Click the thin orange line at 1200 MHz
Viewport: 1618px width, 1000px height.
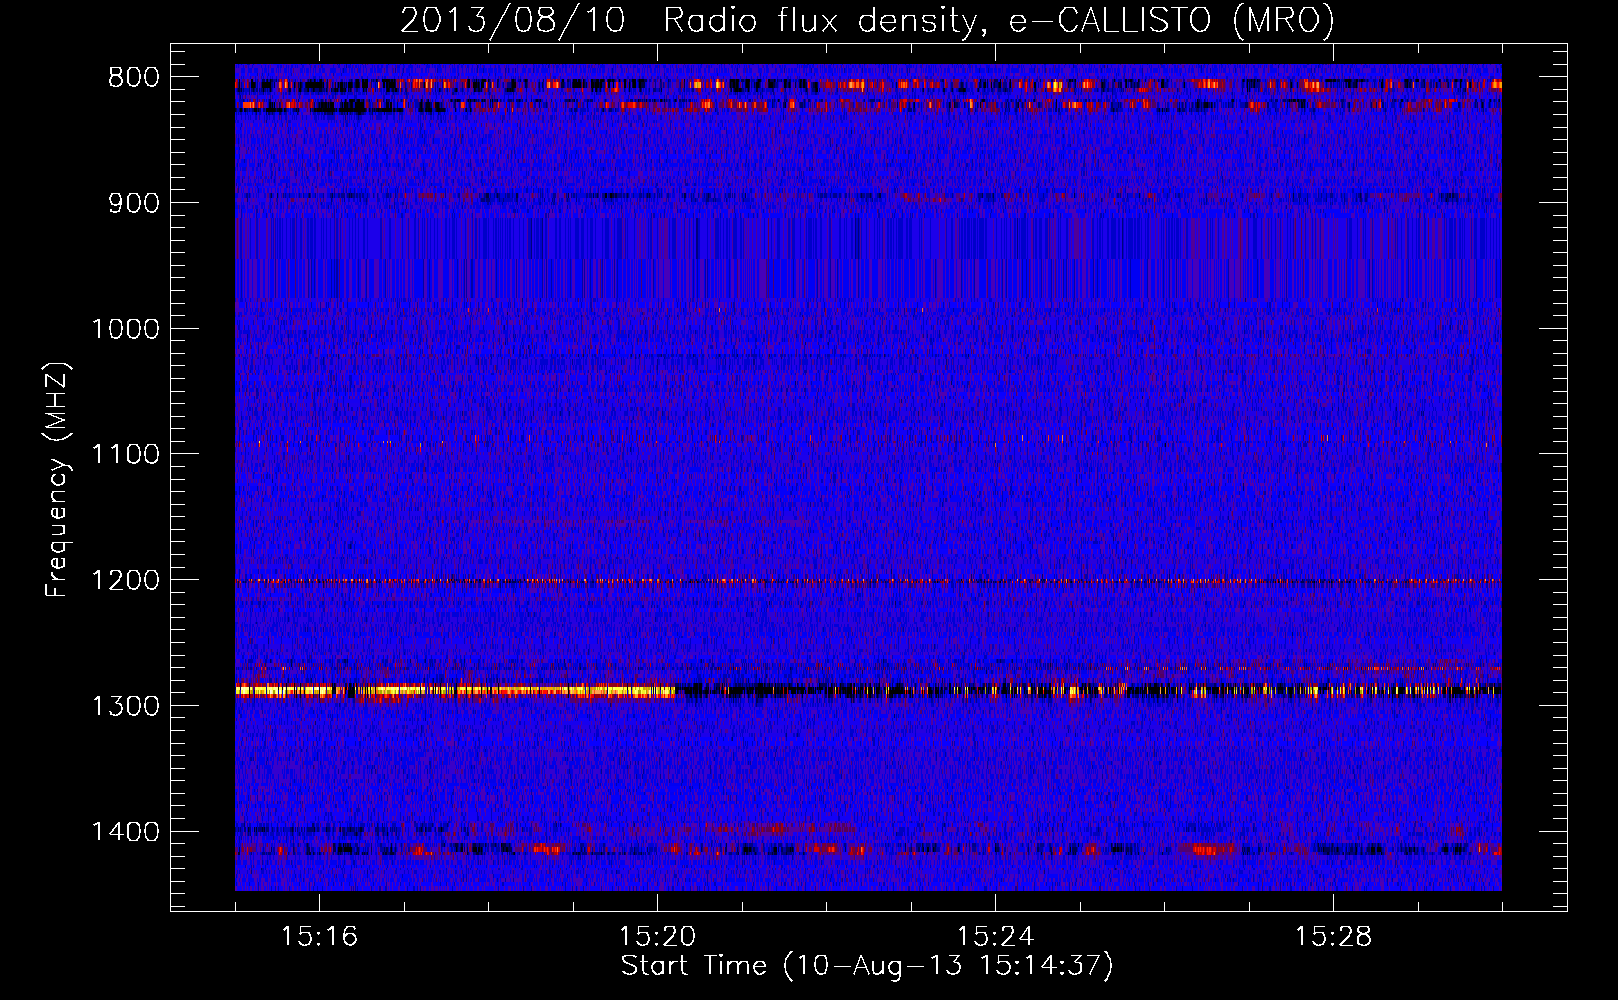(x=868, y=581)
